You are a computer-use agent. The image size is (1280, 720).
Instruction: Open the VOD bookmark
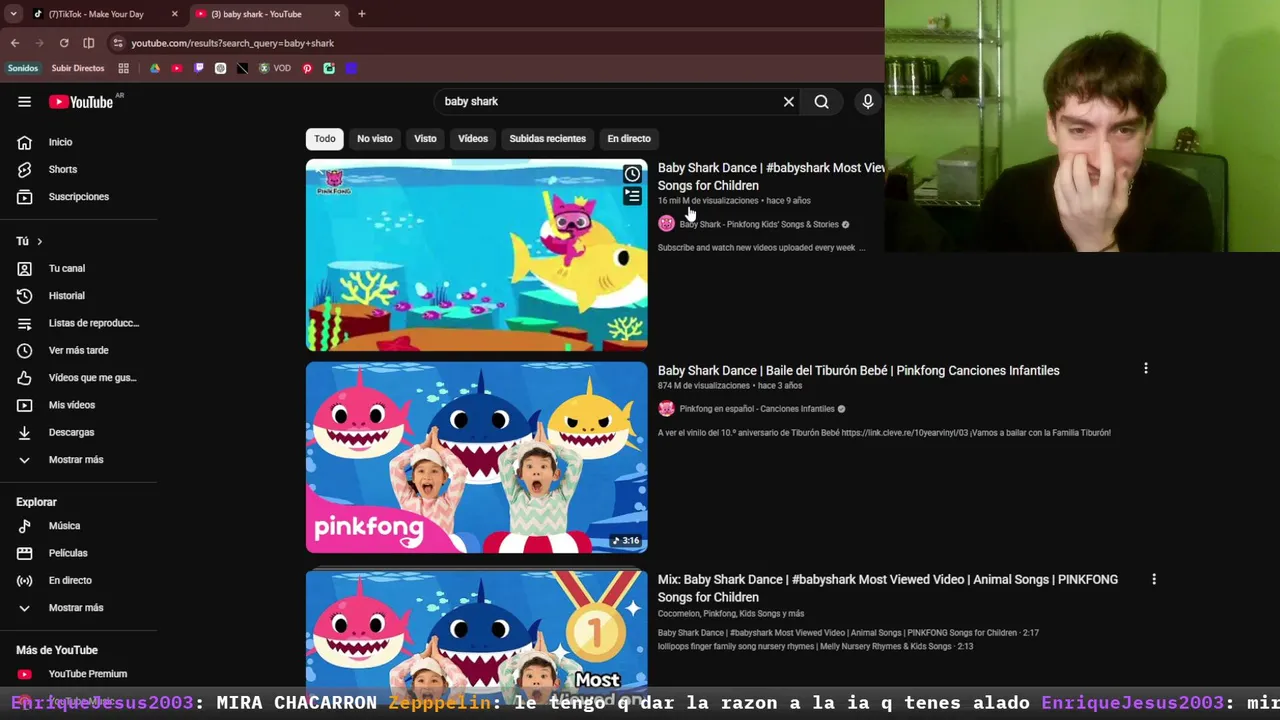coord(275,68)
